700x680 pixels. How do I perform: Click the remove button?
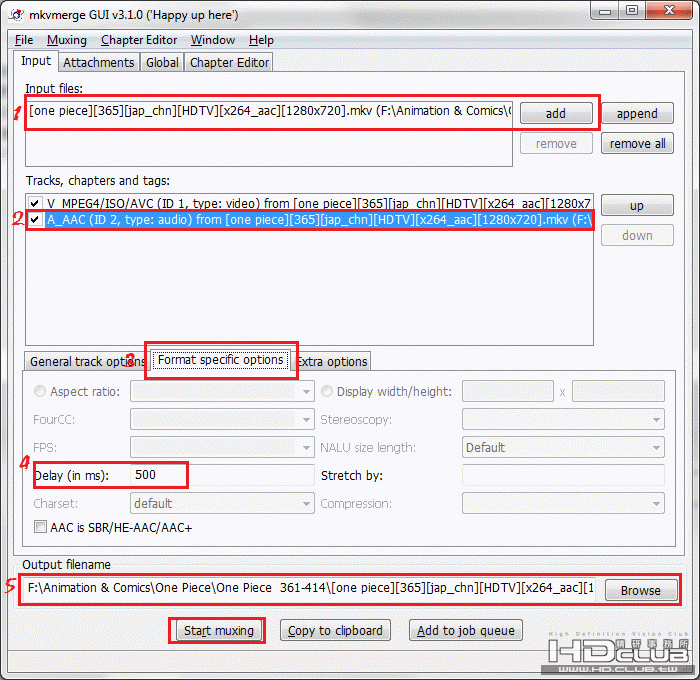556,144
